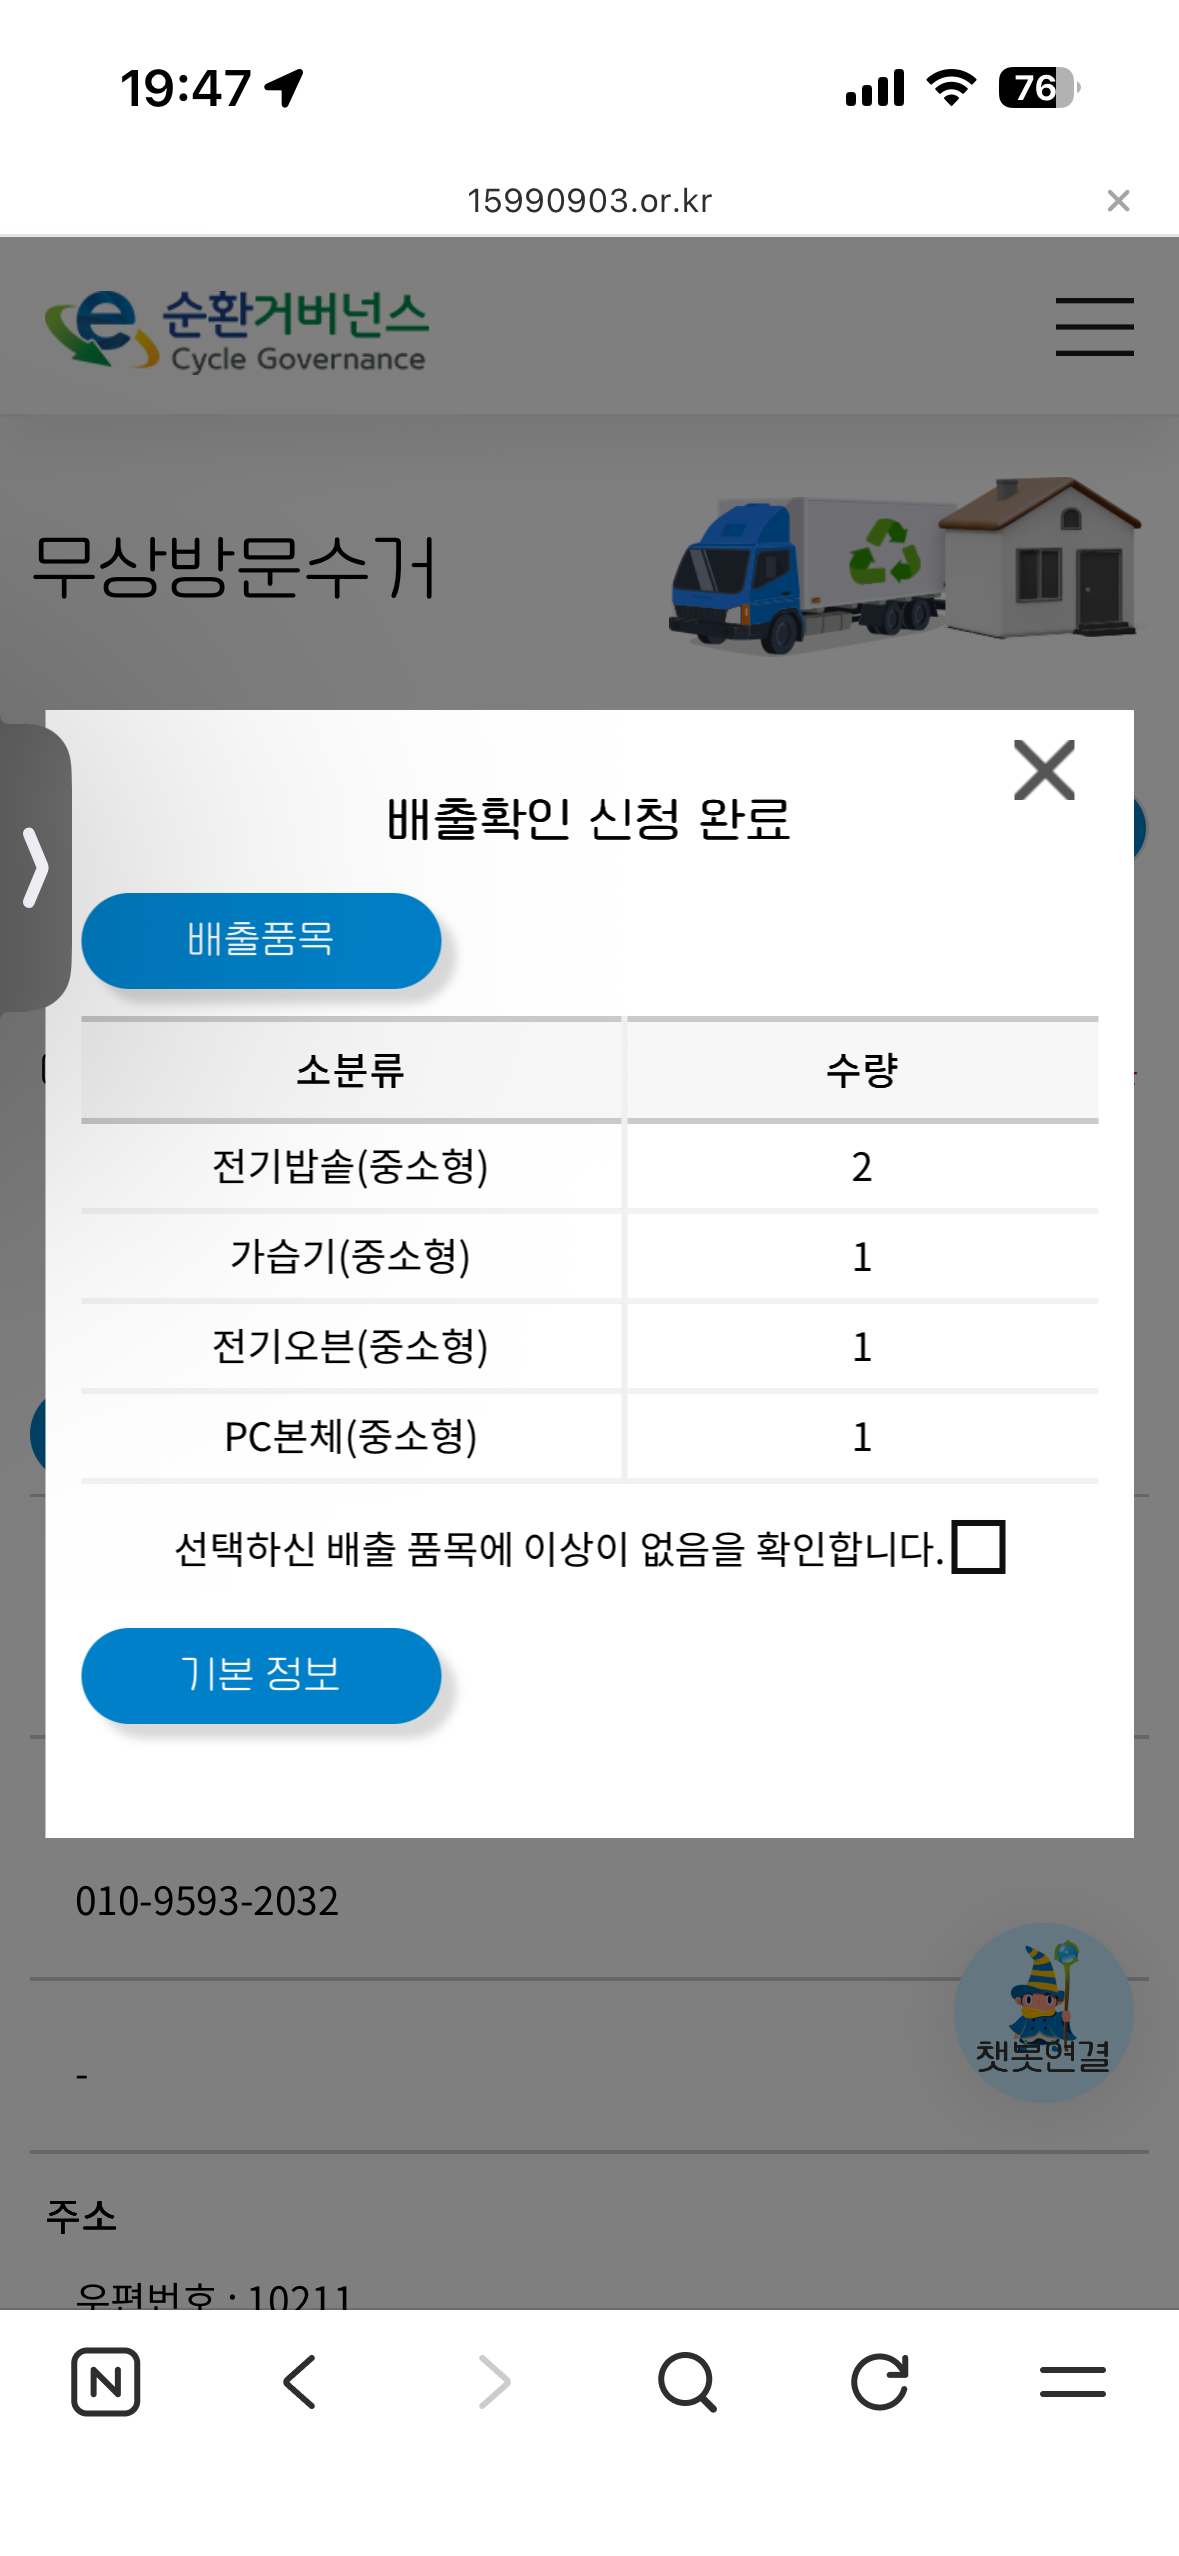Open search with the magnifier icon
This screenshot has height=2556, width=1179.
pos(687,2381)
